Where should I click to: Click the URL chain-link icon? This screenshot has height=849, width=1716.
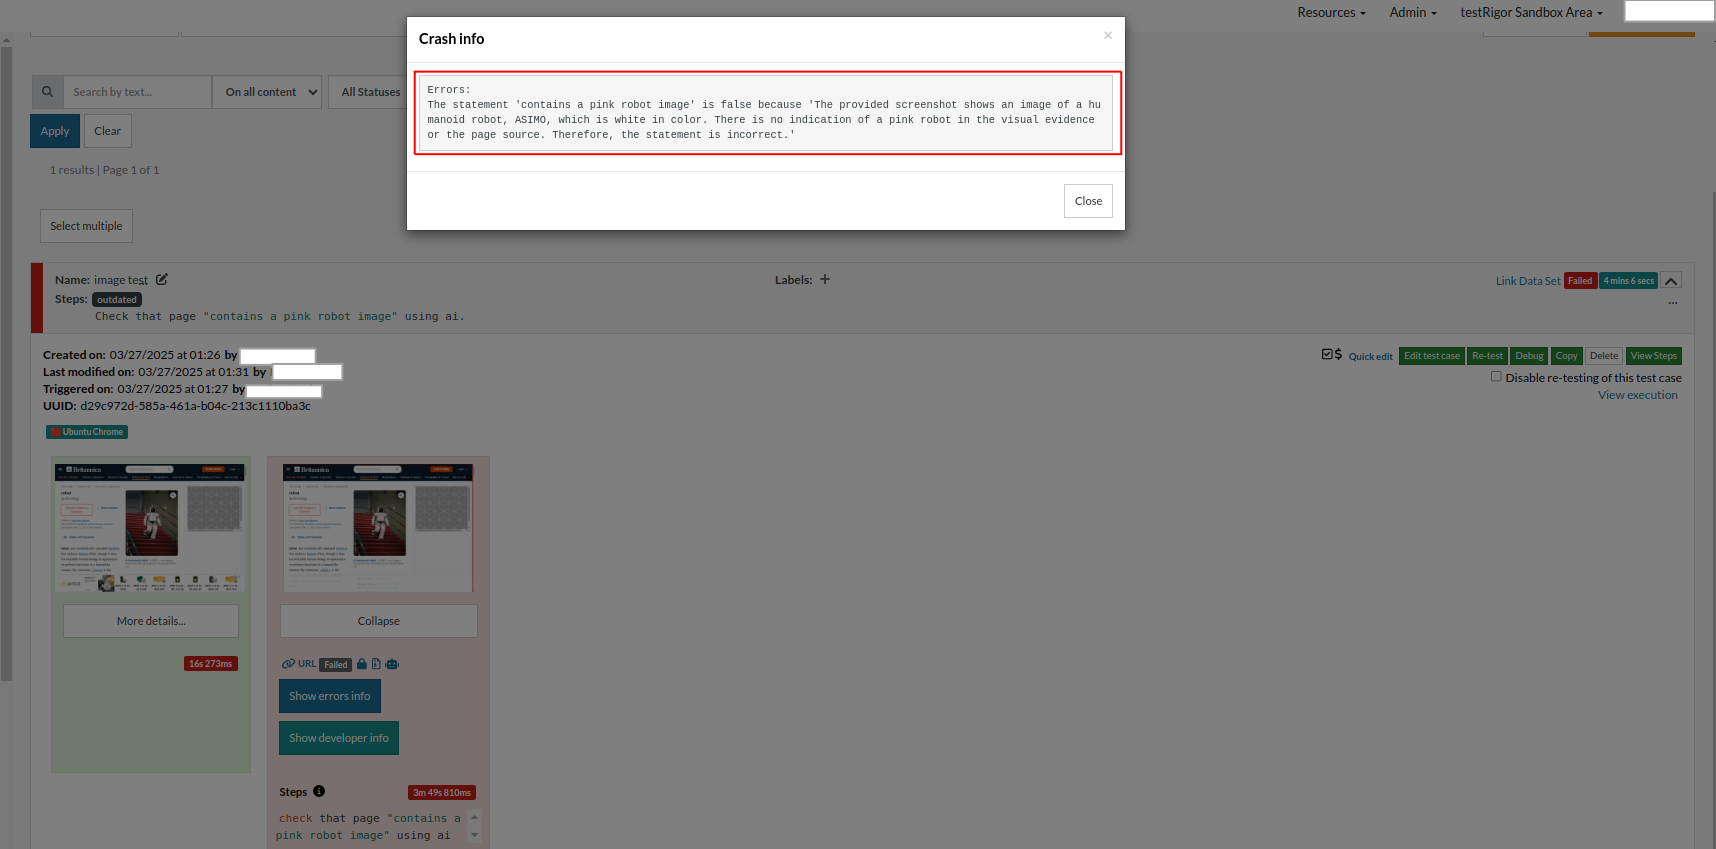pyautogui.click(x=288, y=664)
